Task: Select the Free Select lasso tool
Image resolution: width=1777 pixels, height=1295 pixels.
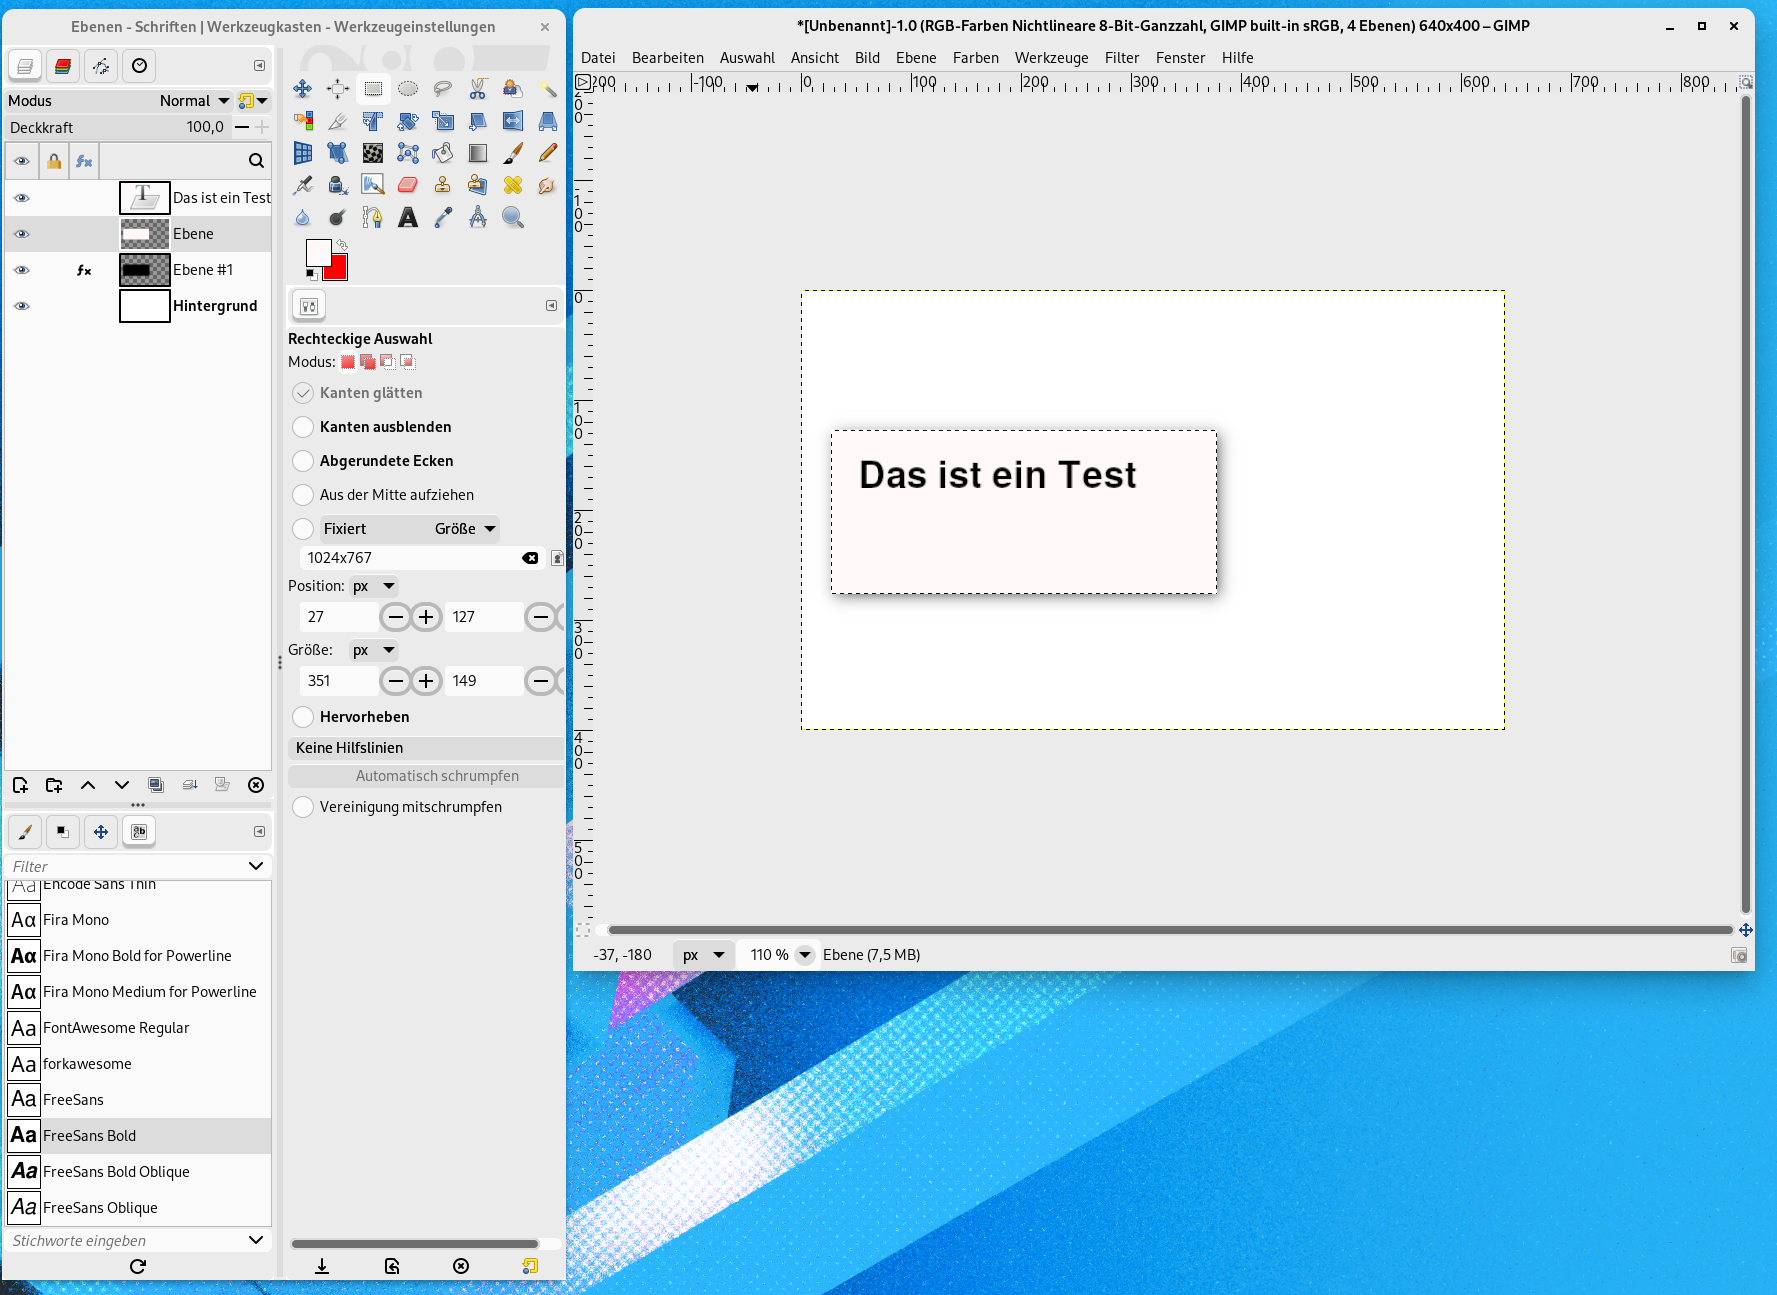Action: [443, 89]
